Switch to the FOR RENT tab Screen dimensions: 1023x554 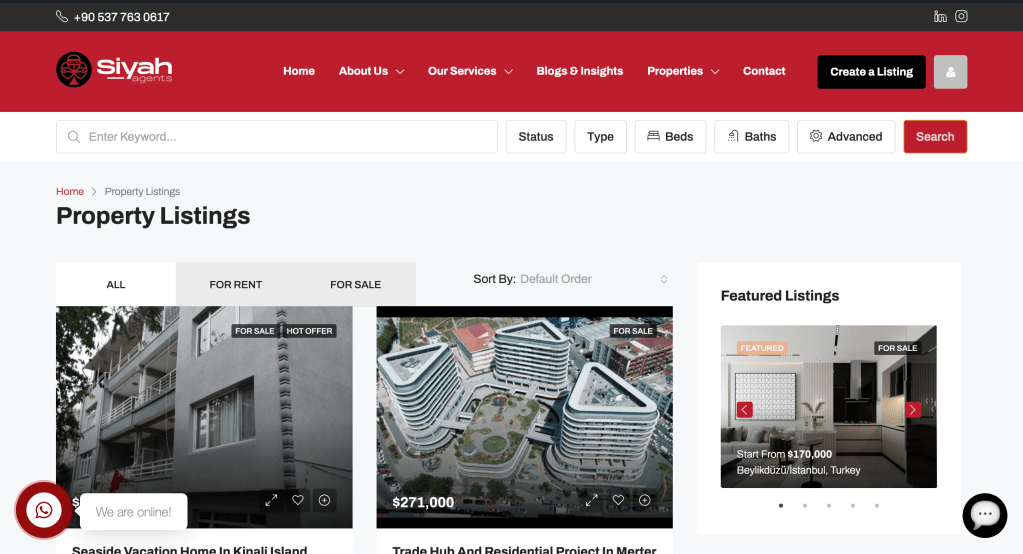(x=235, y=285)
